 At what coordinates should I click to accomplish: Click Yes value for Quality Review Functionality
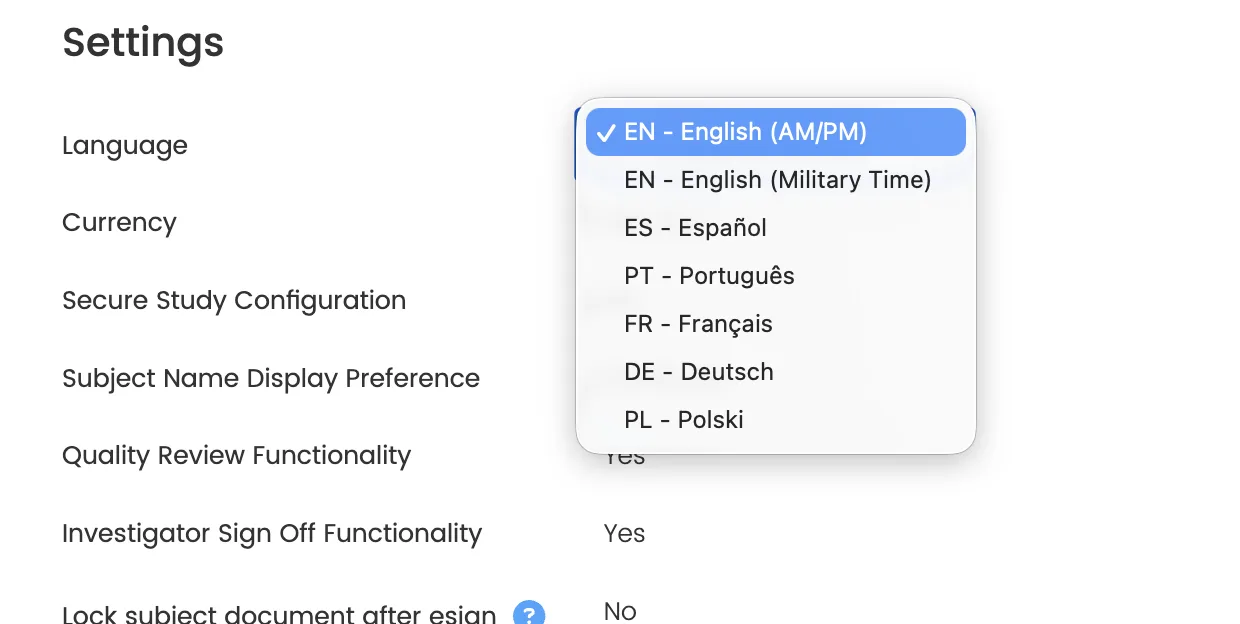coord(624,460)
